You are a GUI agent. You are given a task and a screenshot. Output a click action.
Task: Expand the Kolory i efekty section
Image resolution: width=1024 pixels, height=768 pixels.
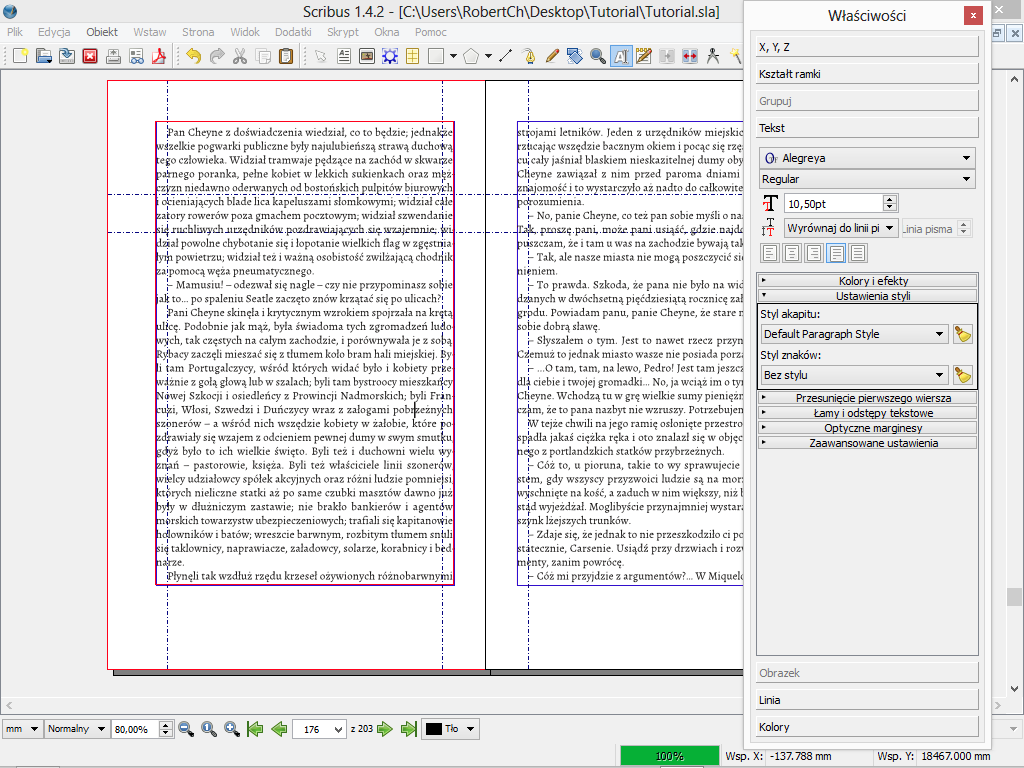pyautogui.click(x=867, y=281)
